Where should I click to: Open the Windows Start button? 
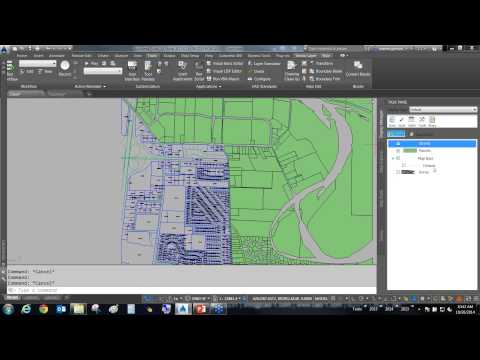(9, 309)
